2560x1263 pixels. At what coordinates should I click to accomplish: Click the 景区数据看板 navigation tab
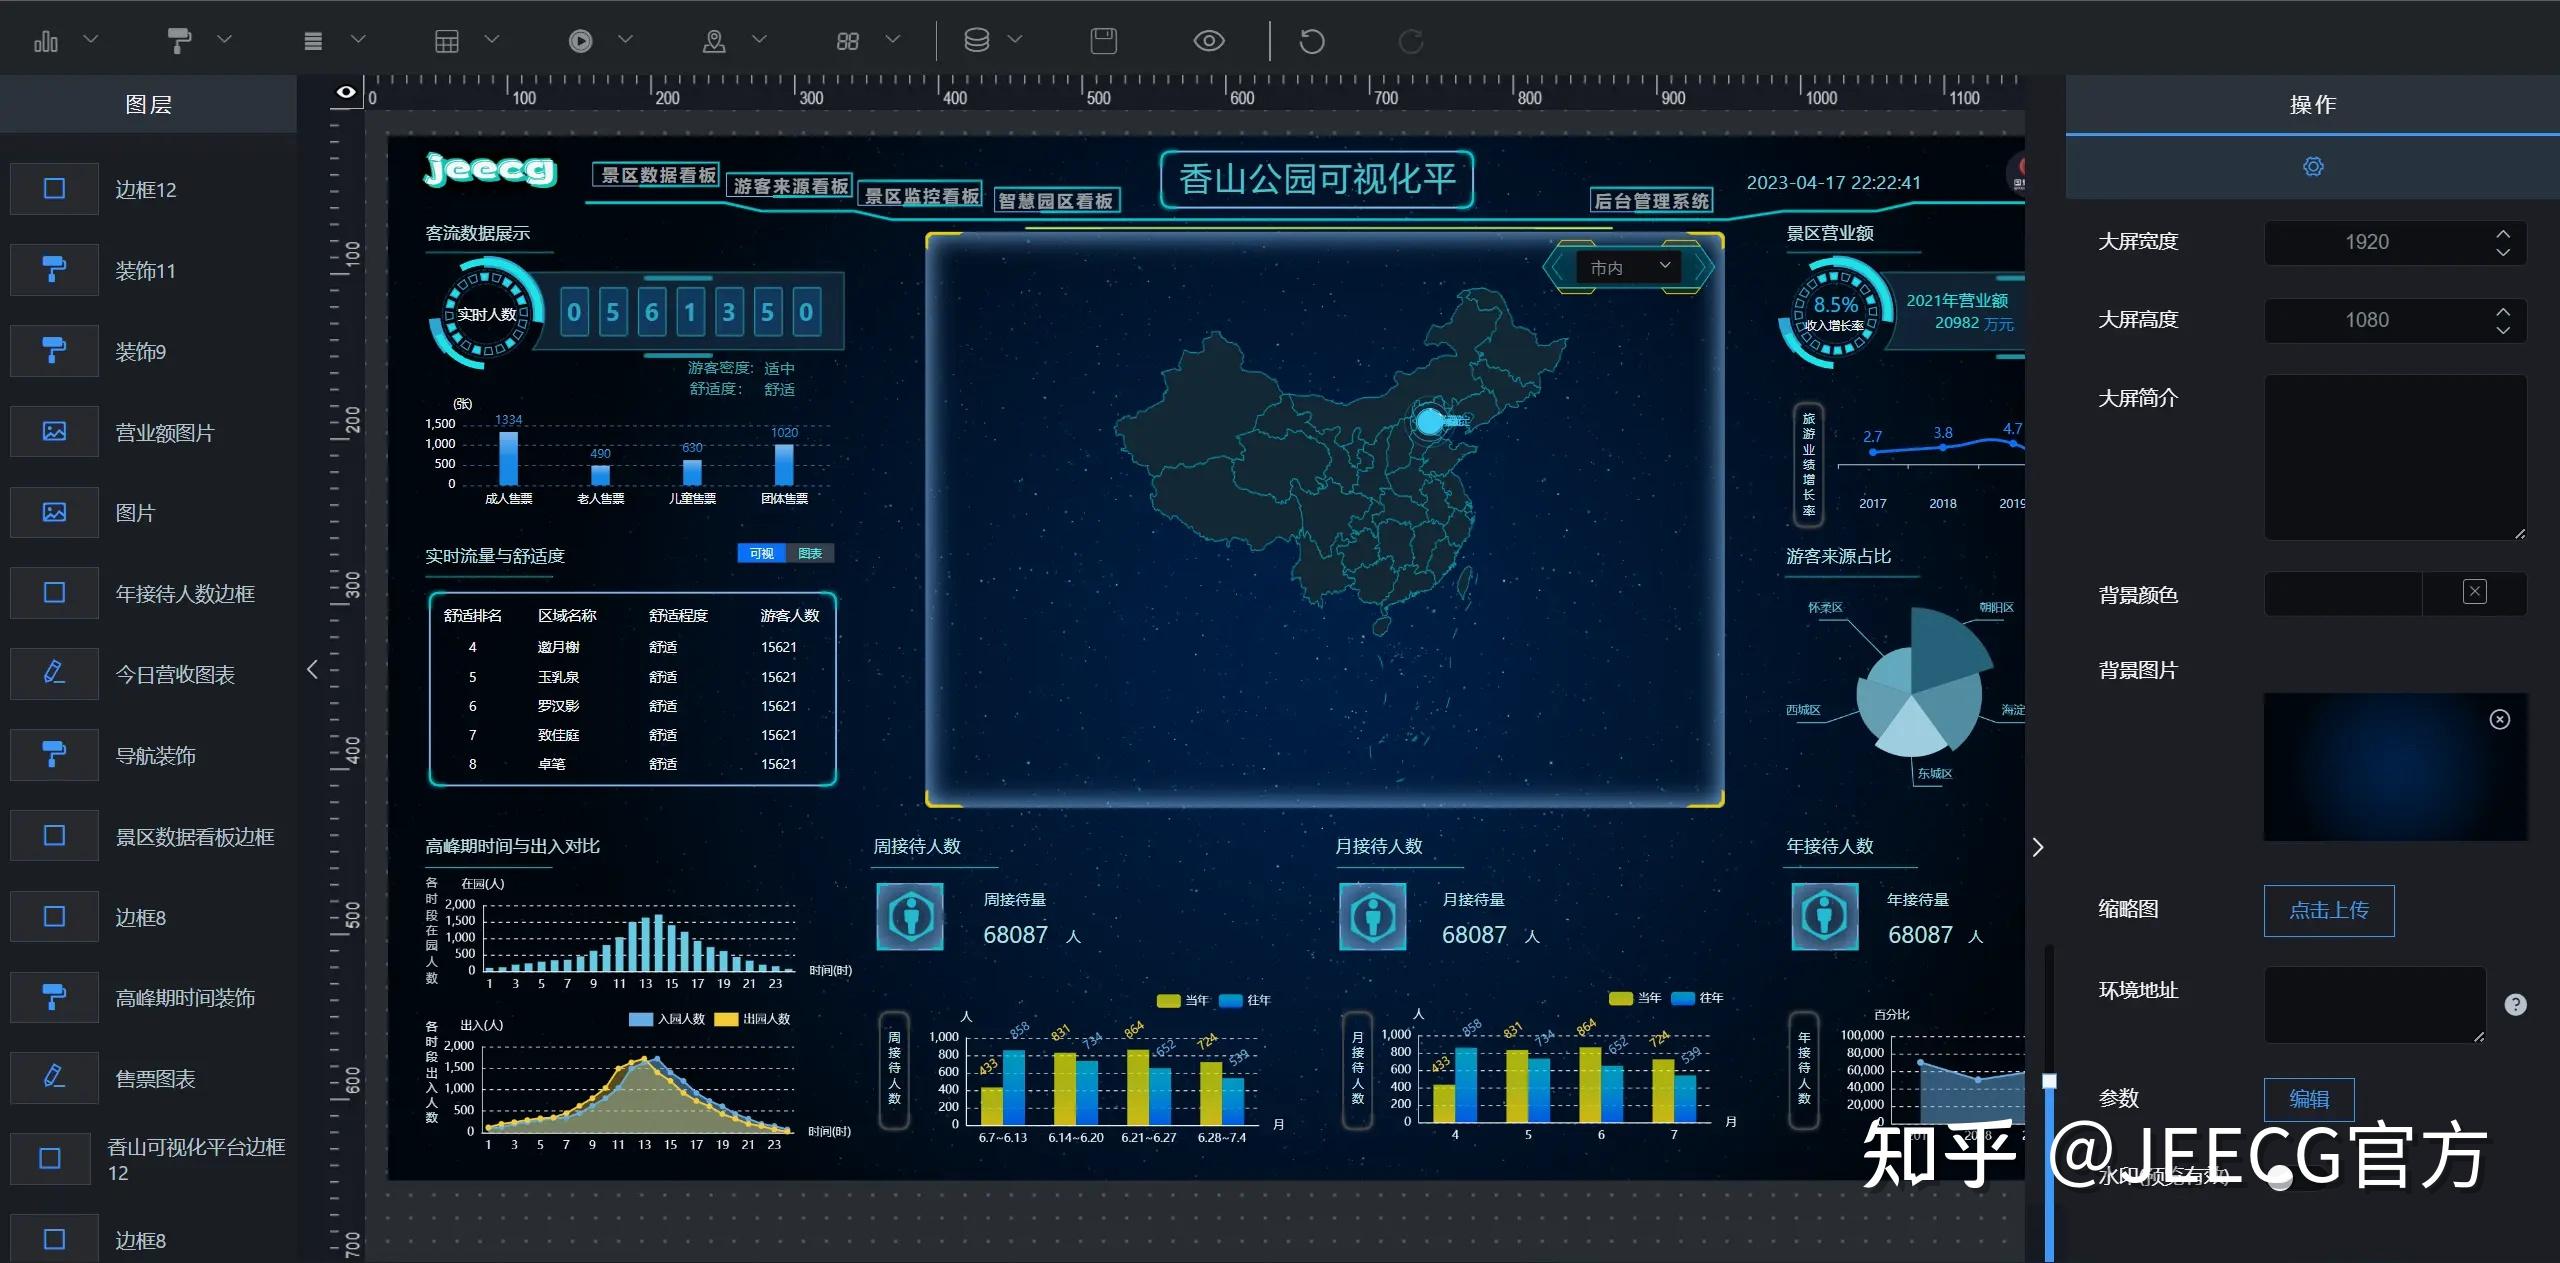(657, 175)
